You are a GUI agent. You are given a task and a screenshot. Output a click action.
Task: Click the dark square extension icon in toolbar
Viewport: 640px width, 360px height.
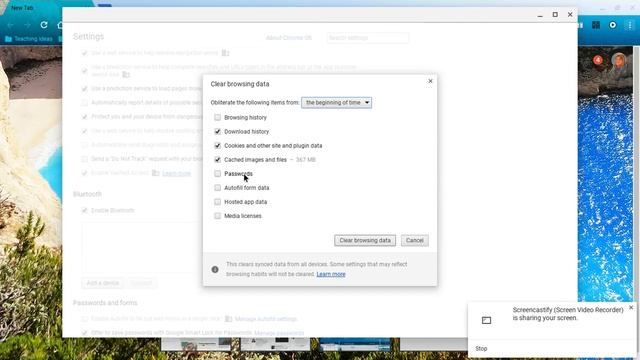pos(596,25)
